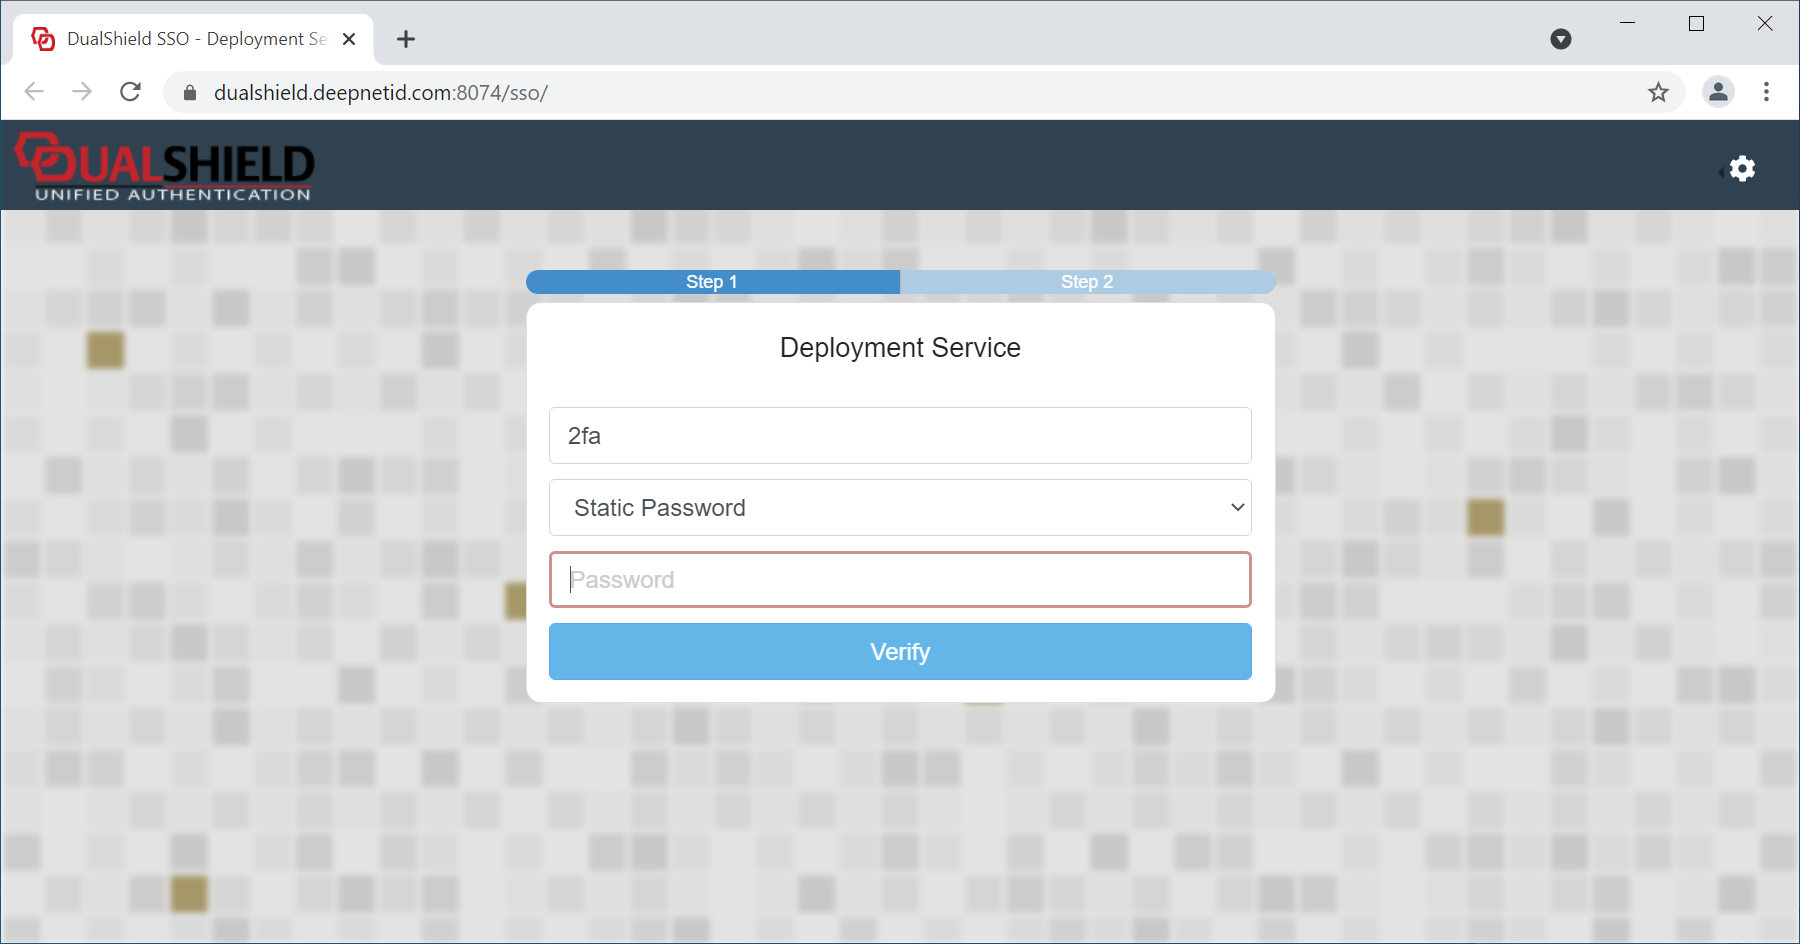Focus the Password input field

[x=900, y=580]
